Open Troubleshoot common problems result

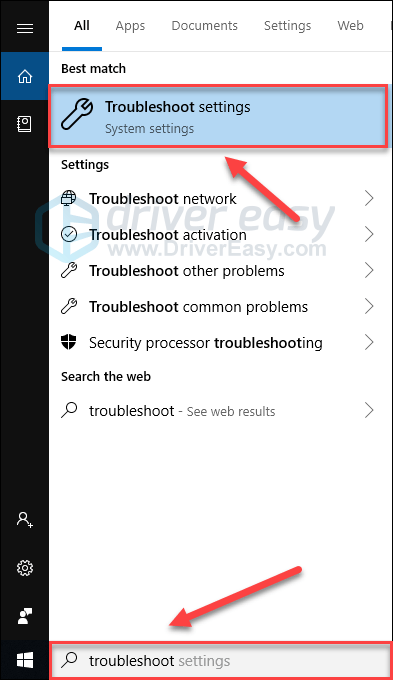click(x=217, y=307)
